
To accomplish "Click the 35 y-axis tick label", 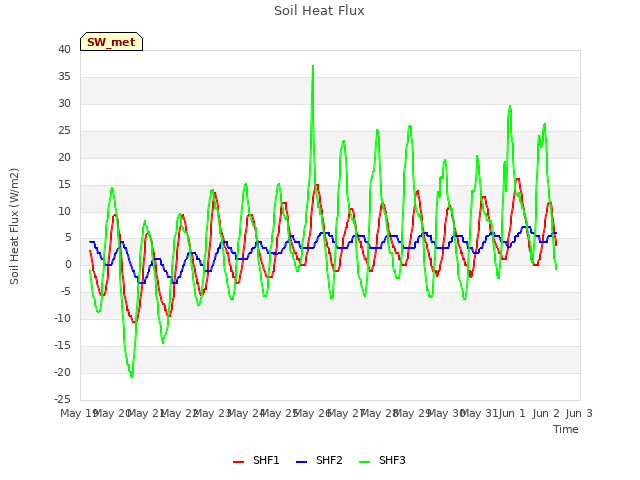I will click(64, 76).
